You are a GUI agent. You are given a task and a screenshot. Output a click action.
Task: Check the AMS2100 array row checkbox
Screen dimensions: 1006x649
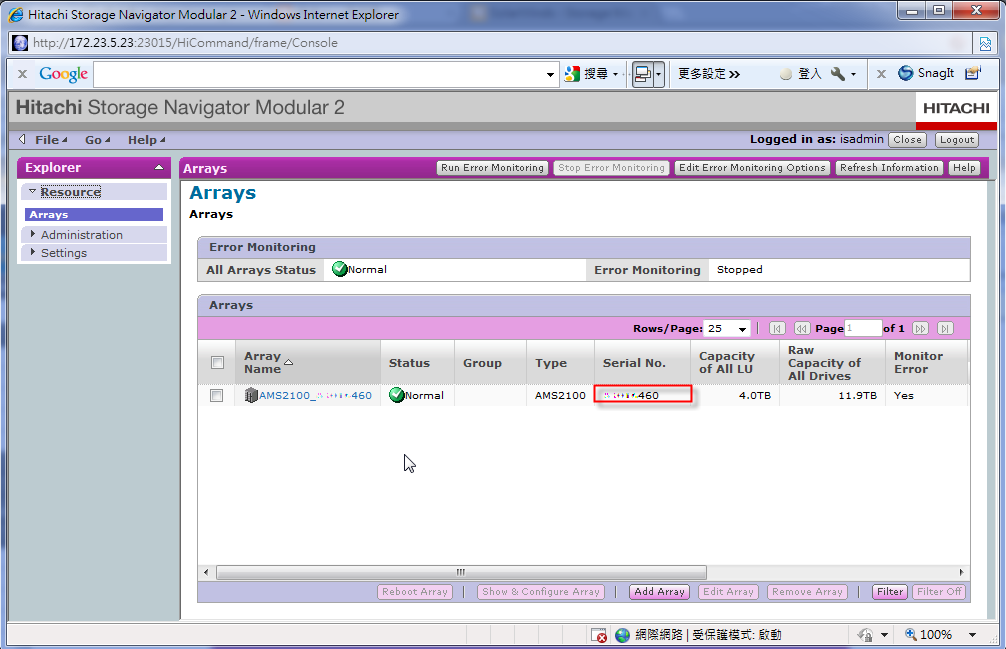[217, 396]
